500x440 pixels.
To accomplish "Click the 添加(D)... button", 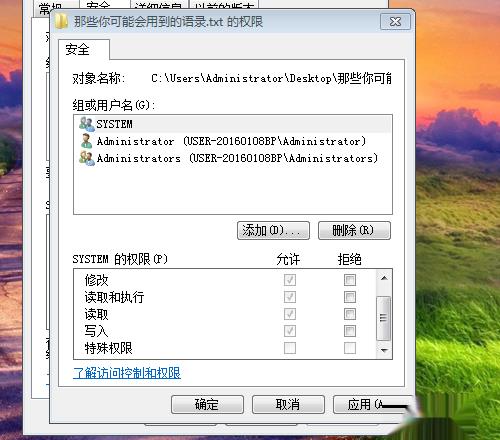I will (273, 230).
